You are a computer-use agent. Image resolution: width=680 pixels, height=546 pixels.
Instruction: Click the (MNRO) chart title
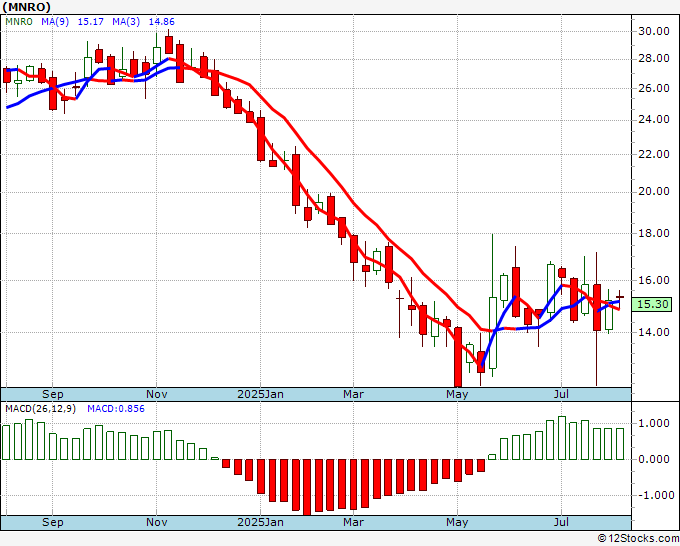tap(27, 7)
